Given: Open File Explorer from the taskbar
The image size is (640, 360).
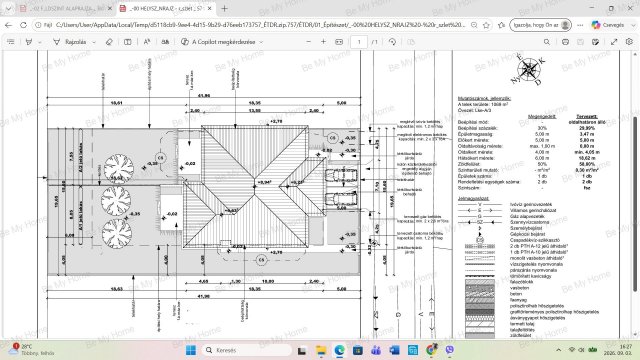Looking at the screenshot, I should pyautogui.click(x=321, y=350).
